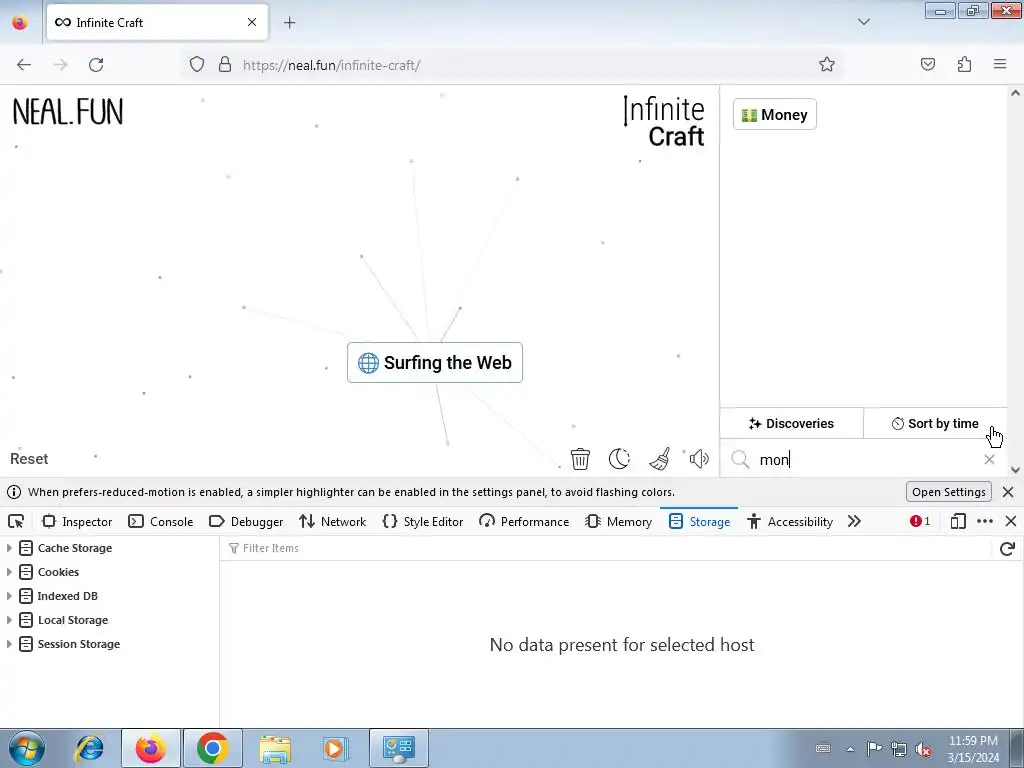Click the tracking protection shield icon

[197, 65]
